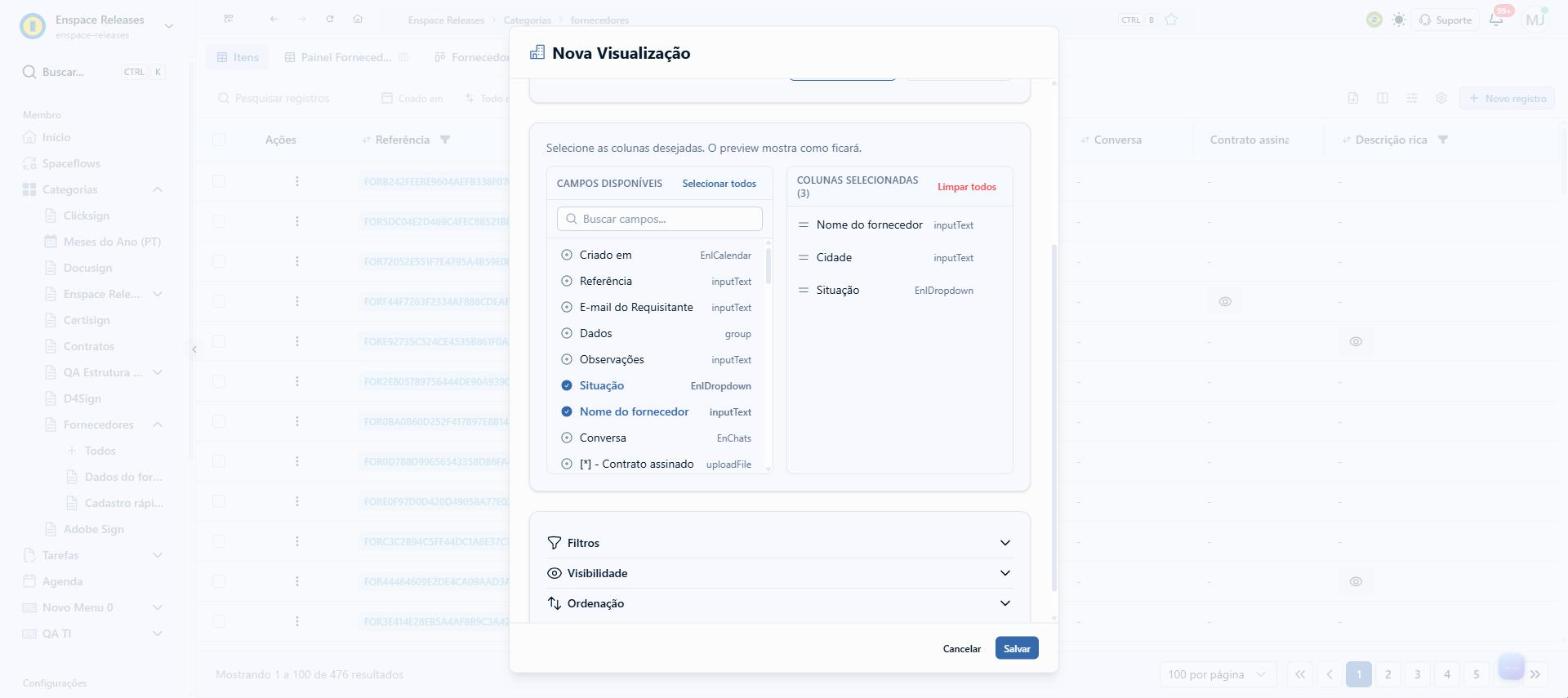Collapse the Fornecedores subcategory
Viewport: 1568px width, 698px height.
coord(158,425)
